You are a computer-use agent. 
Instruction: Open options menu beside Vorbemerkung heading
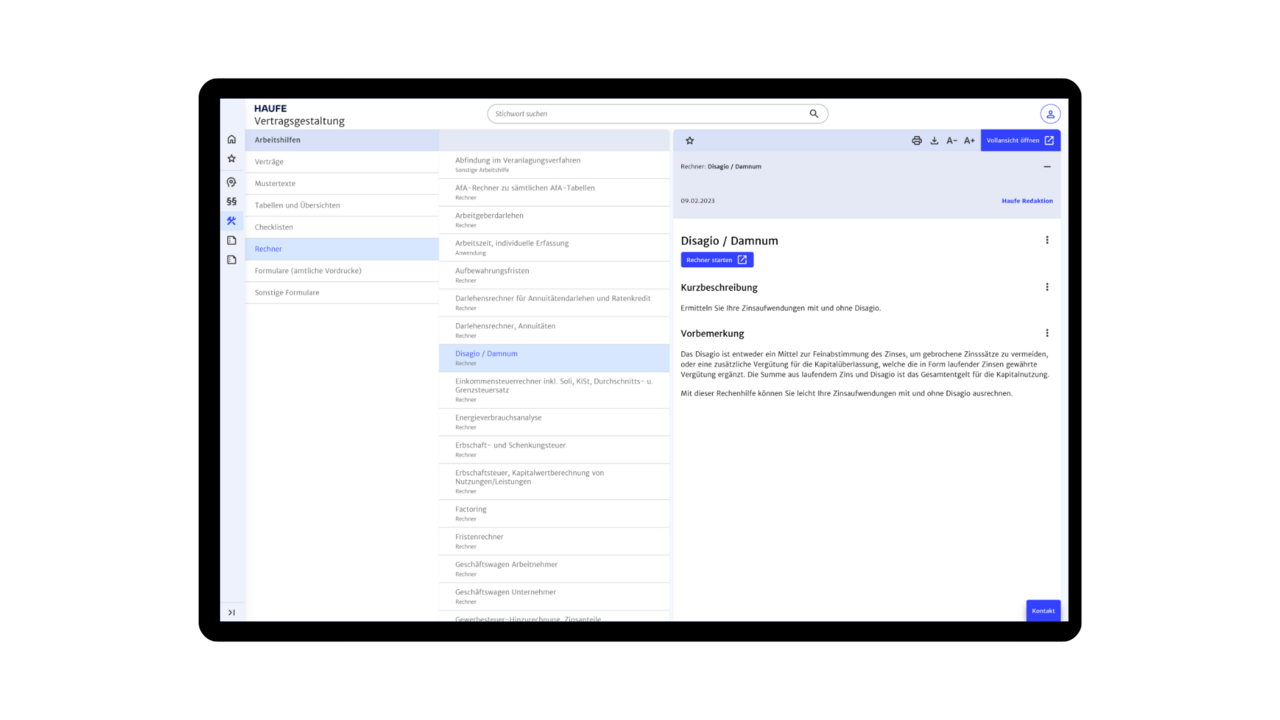[1047, 333]
